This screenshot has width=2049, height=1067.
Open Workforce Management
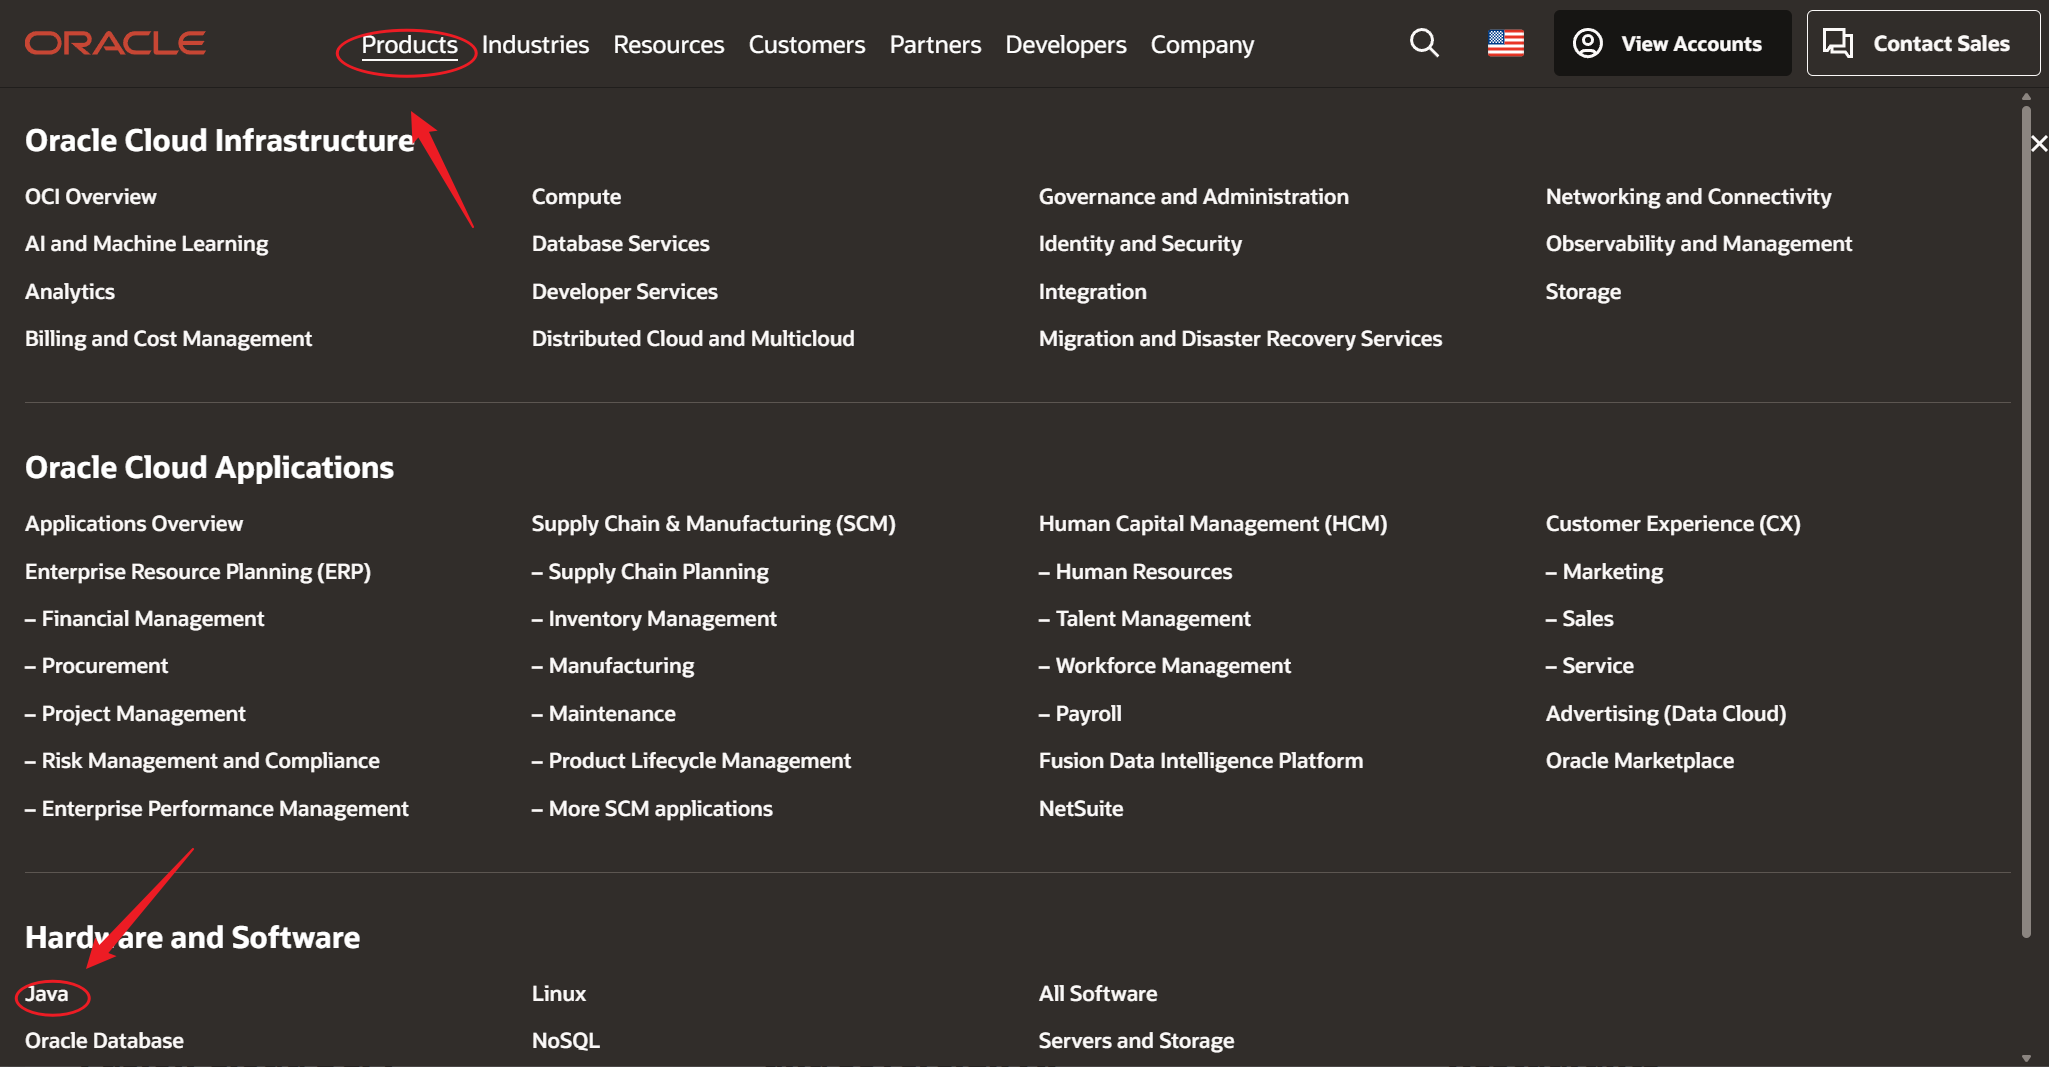(x=1165, y=666)
